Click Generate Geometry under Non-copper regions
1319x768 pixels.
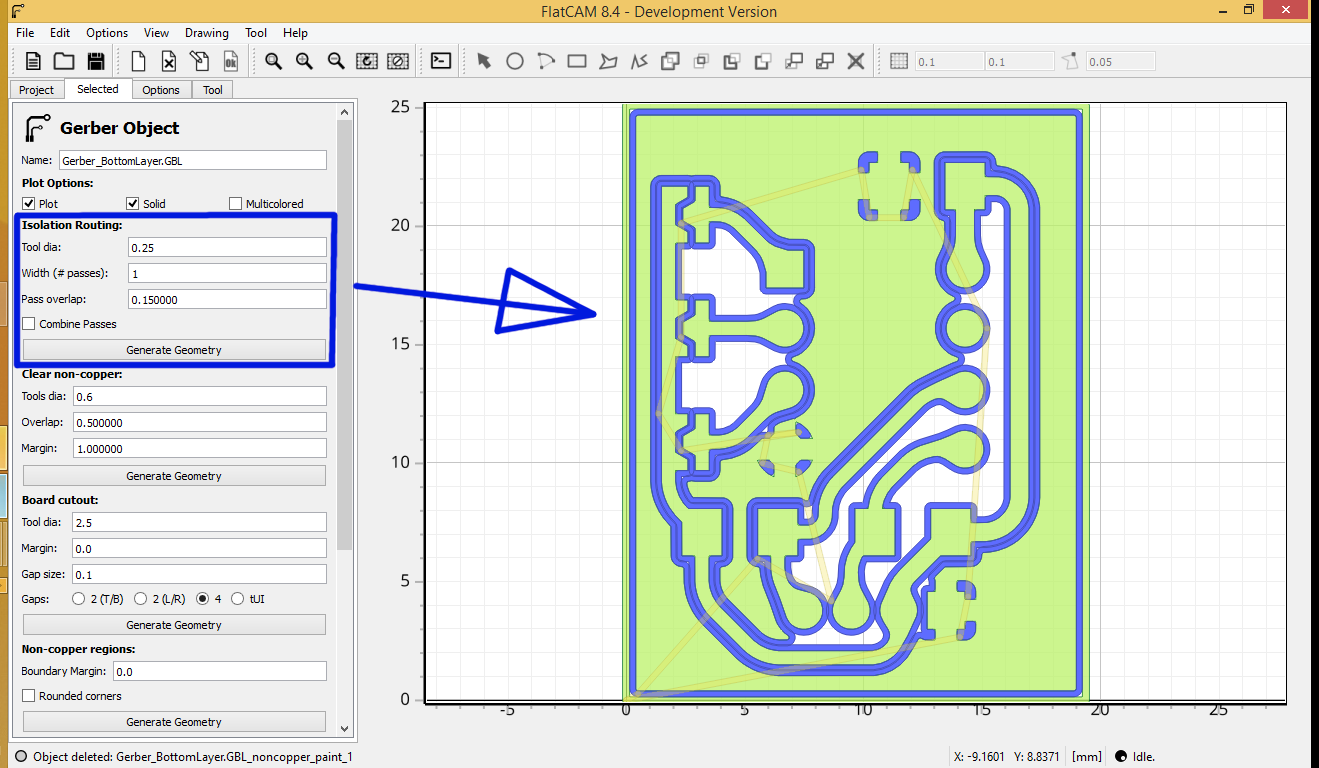click(174, 722)
